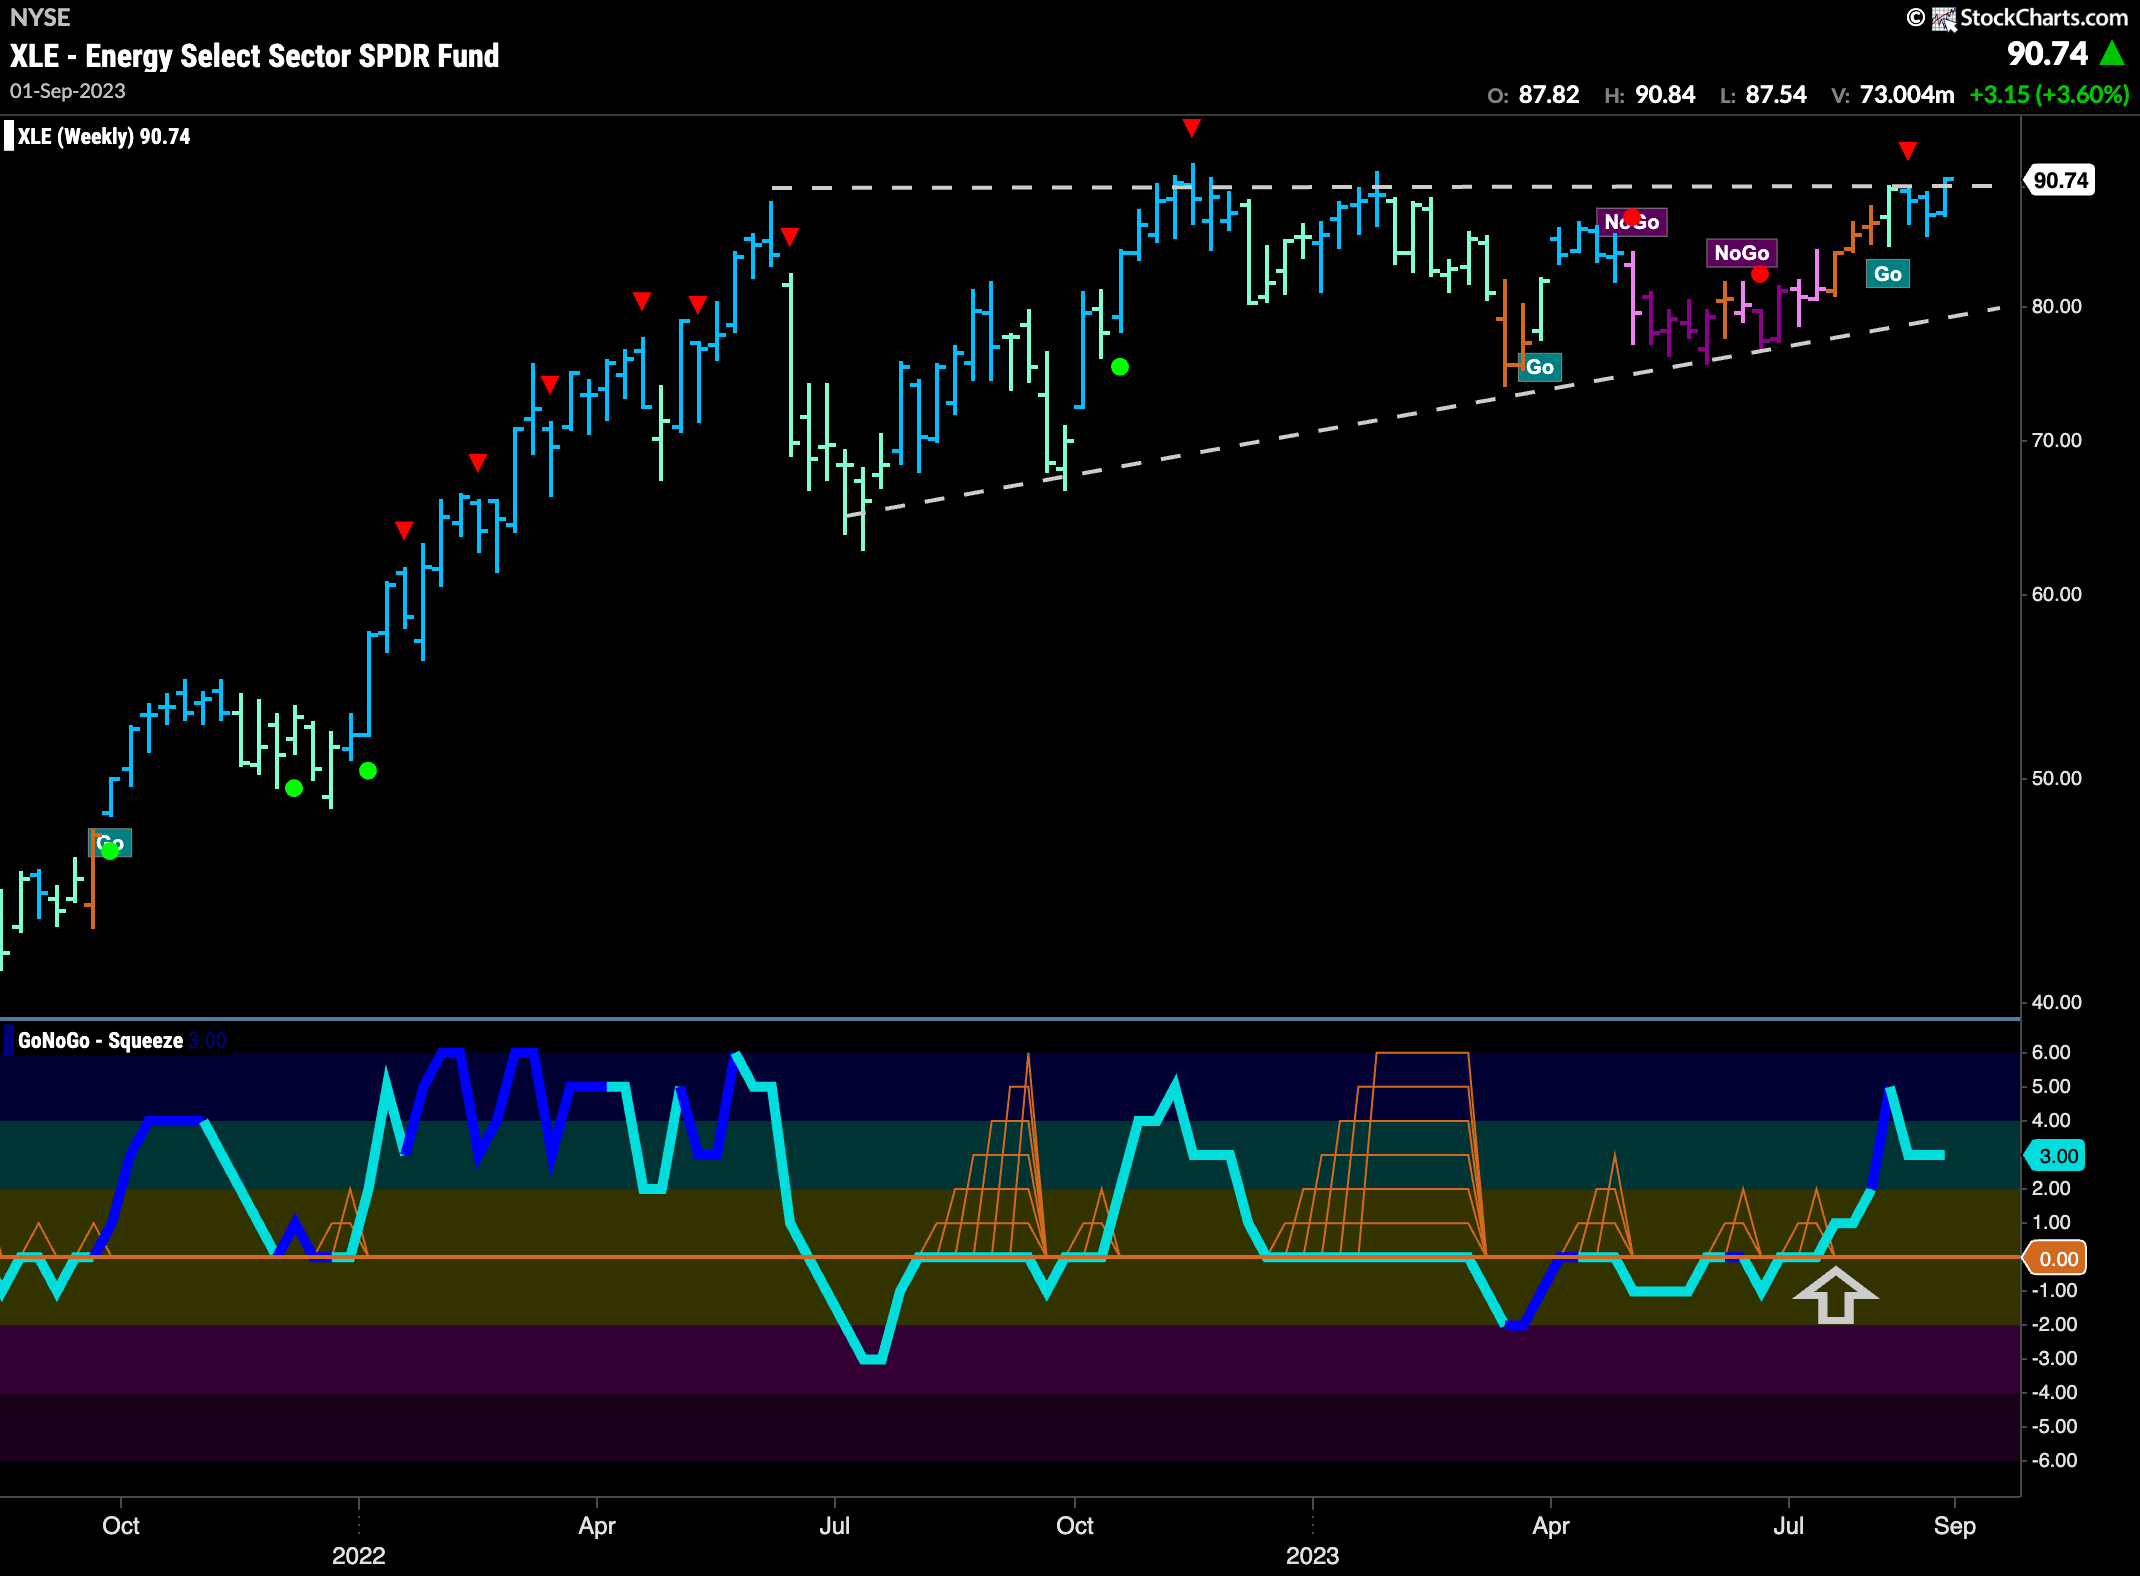Click the green up-triangle next to 90.74

[2112, 53]
